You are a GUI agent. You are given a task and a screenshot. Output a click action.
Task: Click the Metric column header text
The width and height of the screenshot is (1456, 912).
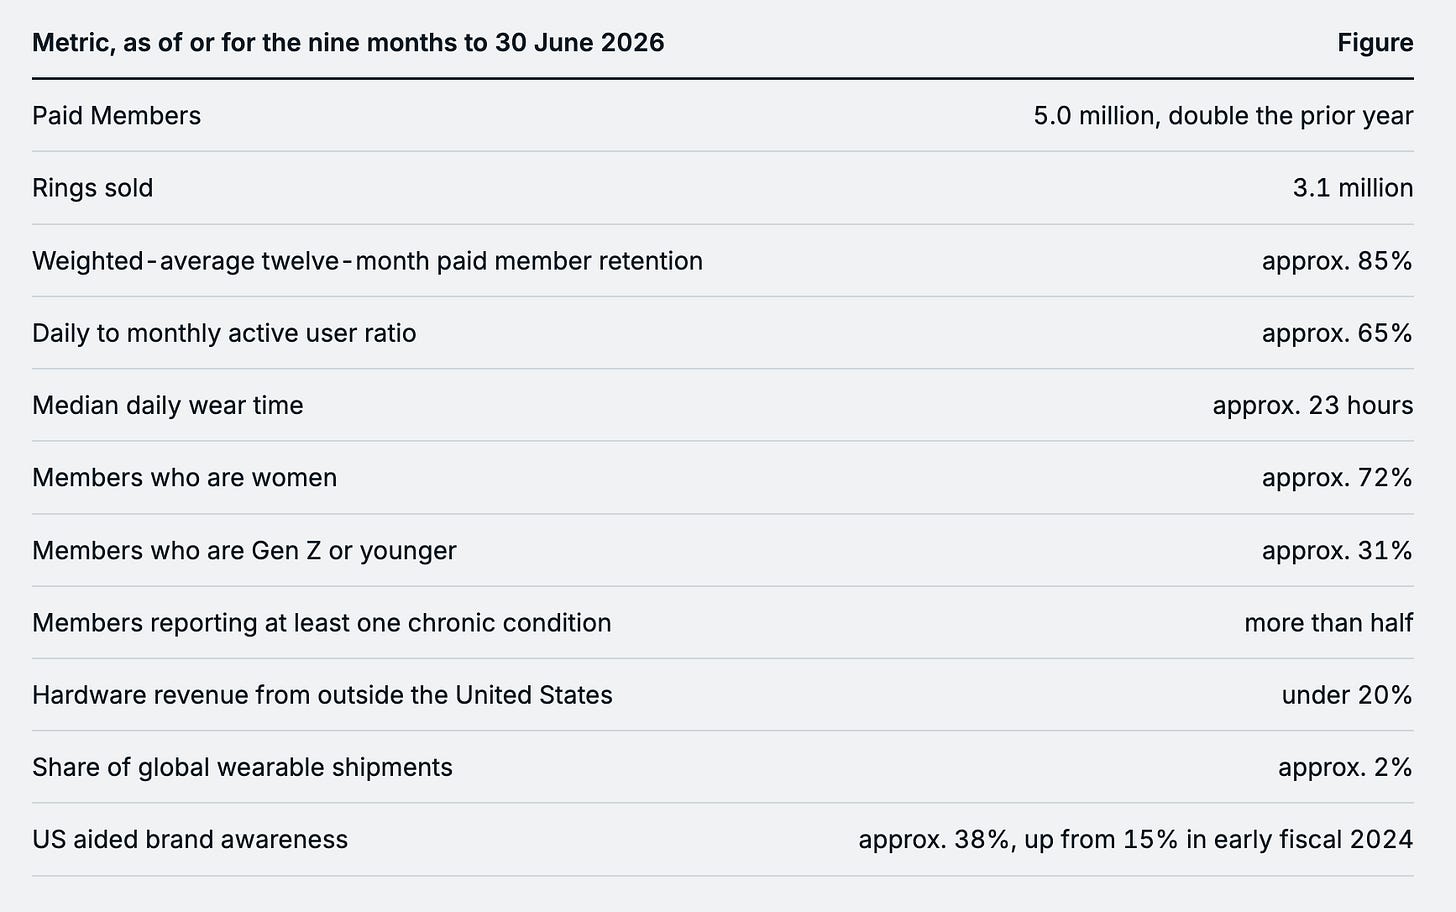pos(348,43)
